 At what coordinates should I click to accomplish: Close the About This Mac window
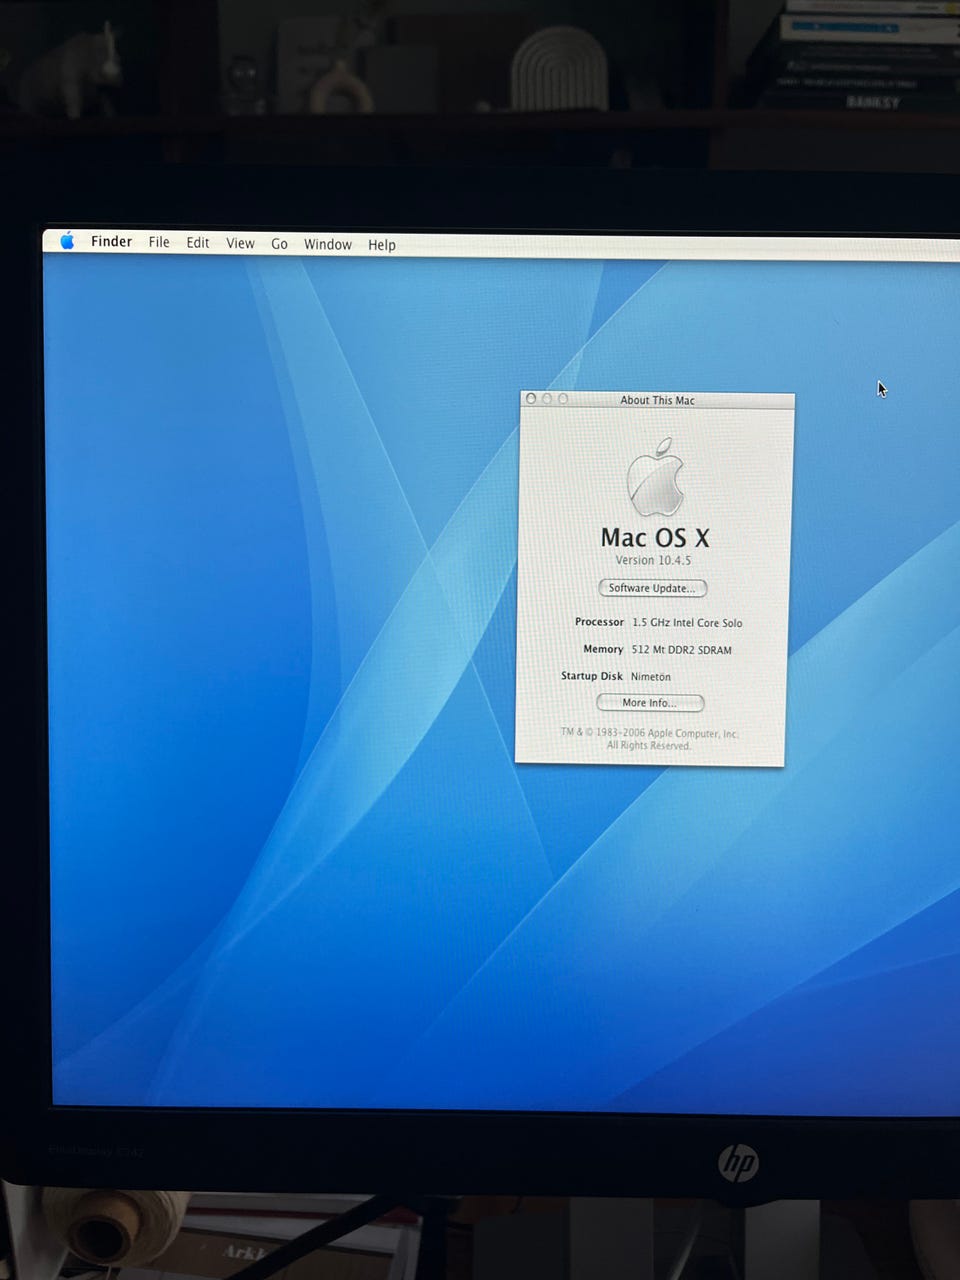pyautogui.click(x=531, y=398)
